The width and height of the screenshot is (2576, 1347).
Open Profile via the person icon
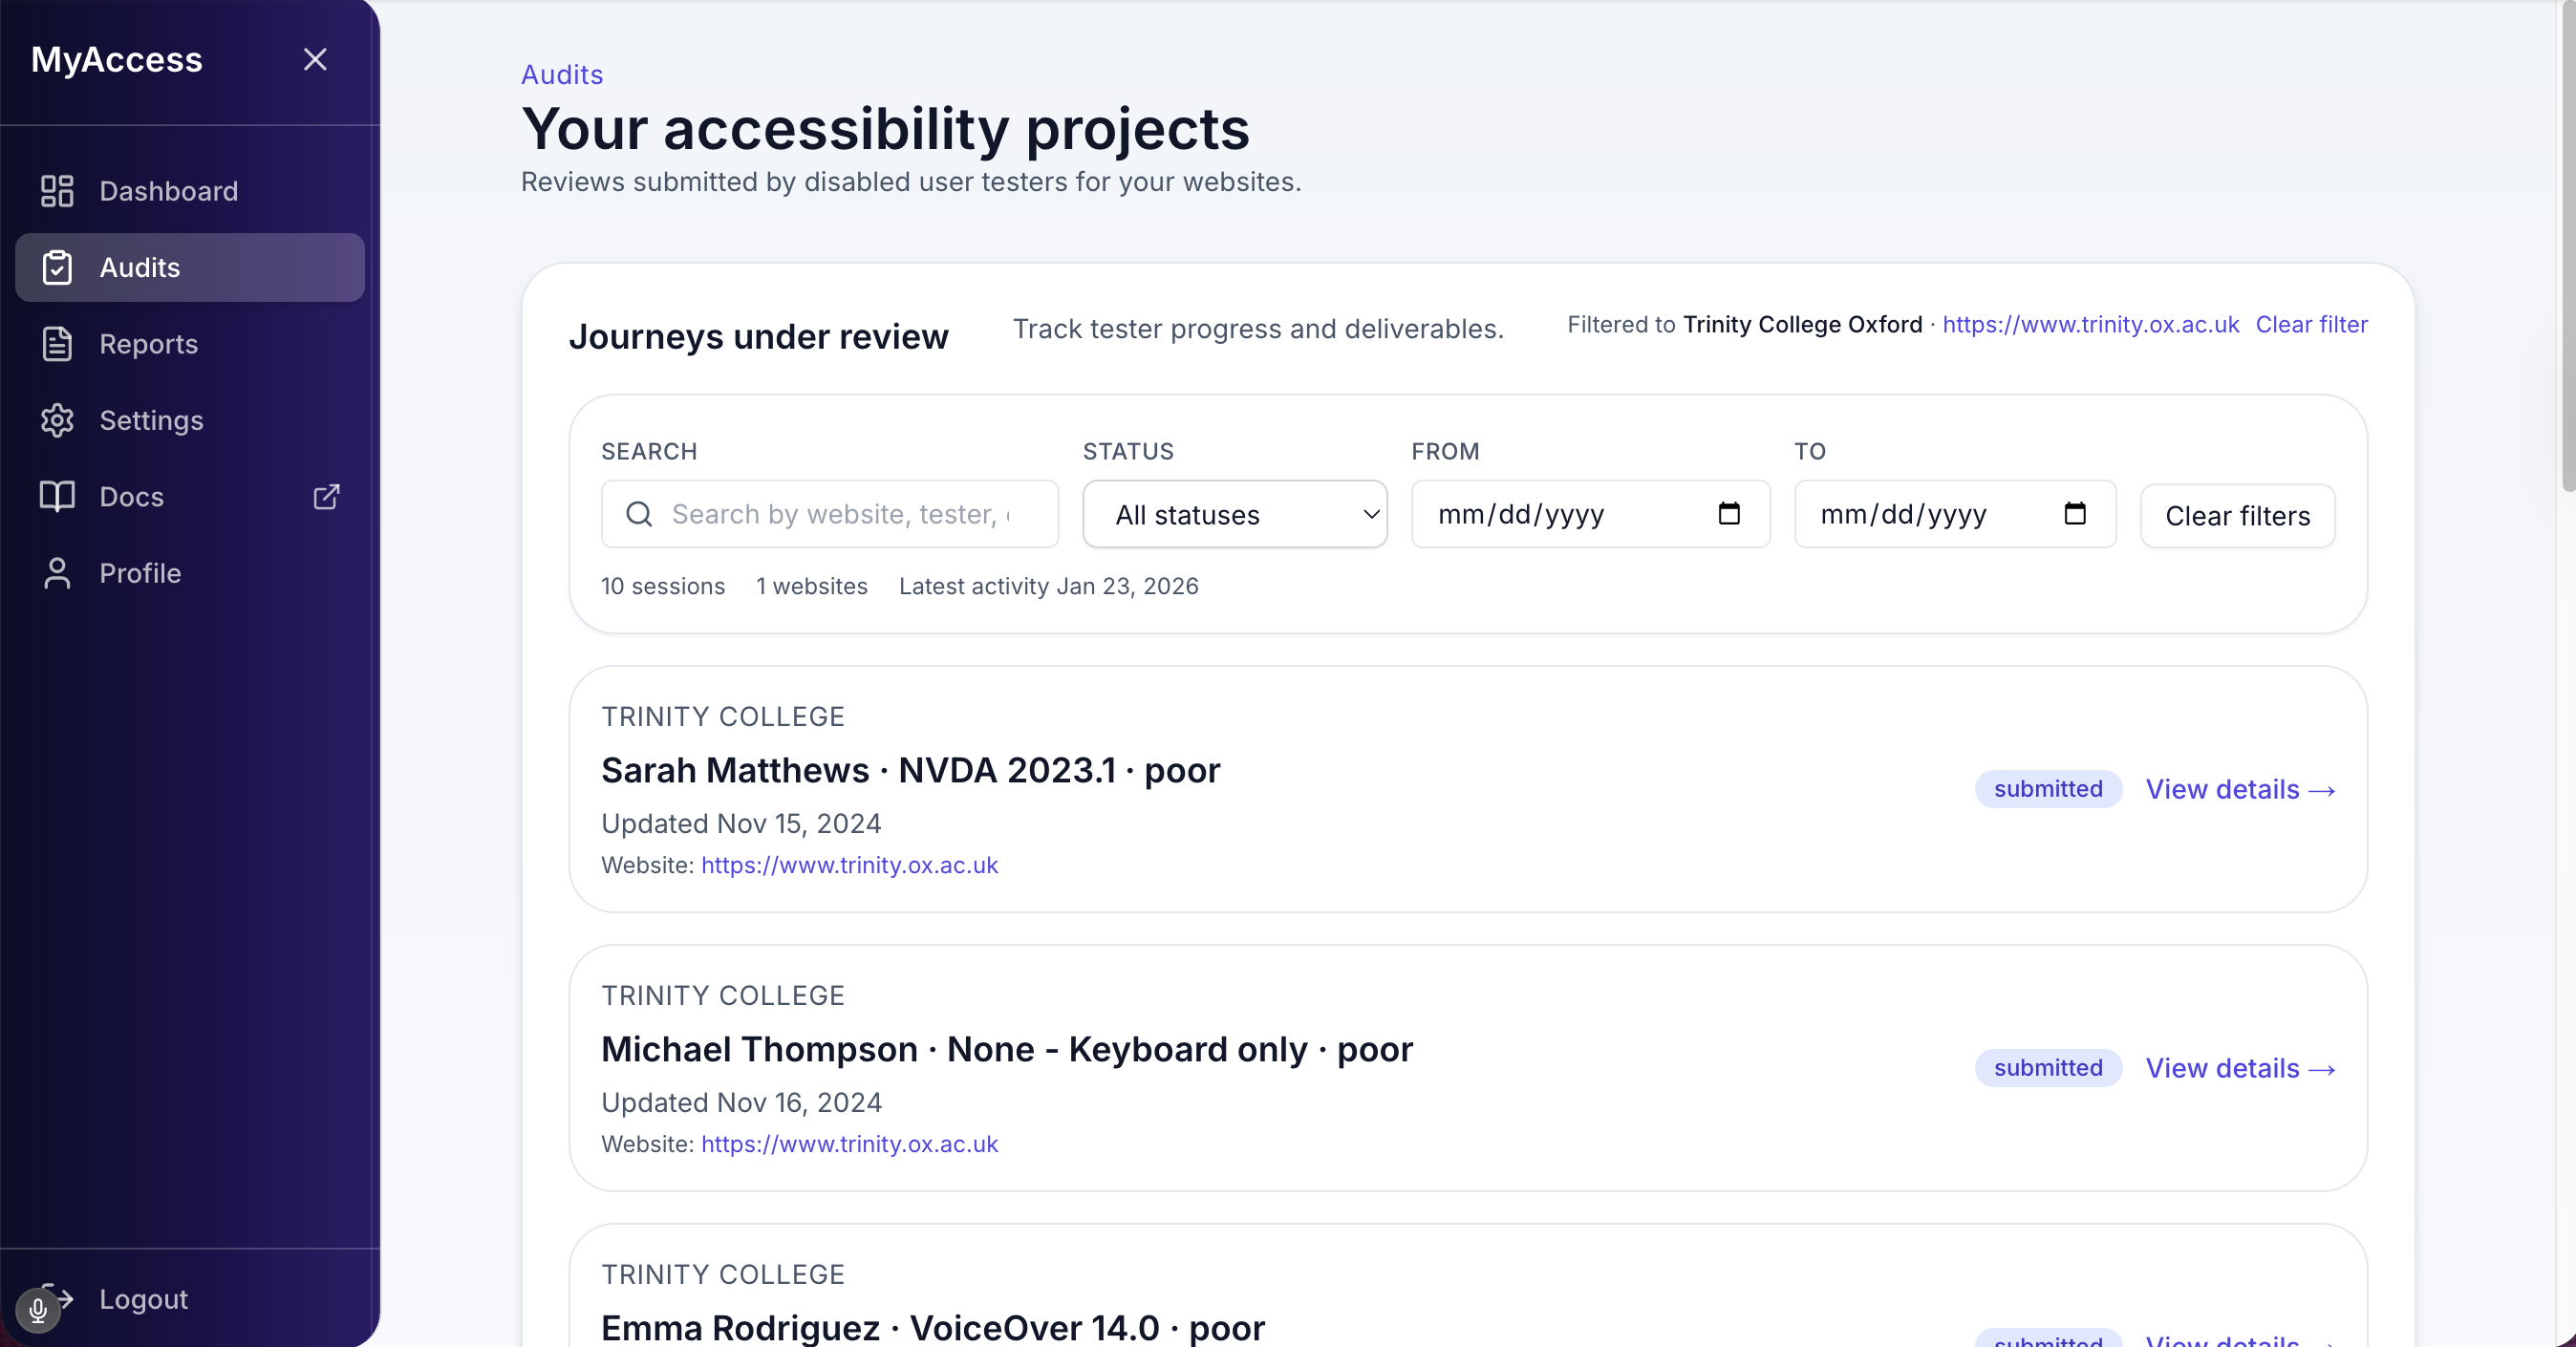[57, 573]
